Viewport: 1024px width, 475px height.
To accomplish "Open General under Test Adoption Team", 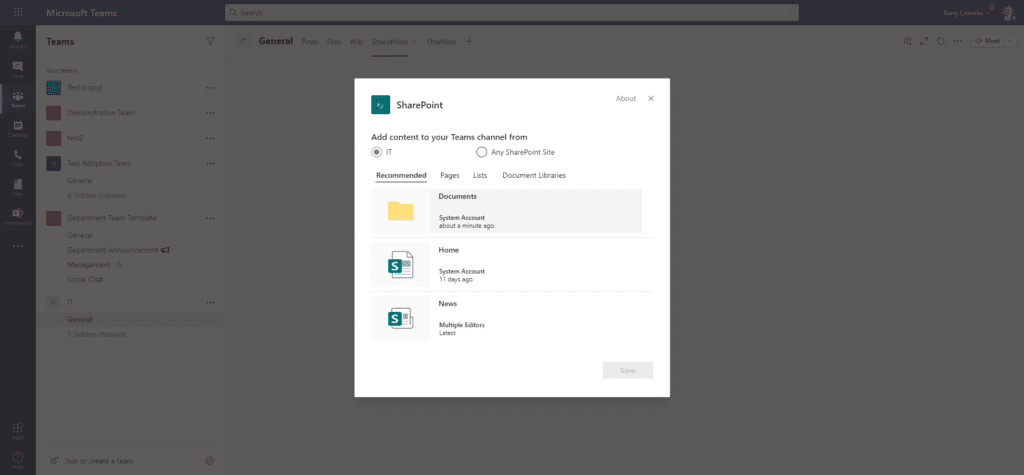I will click(80, 181).
